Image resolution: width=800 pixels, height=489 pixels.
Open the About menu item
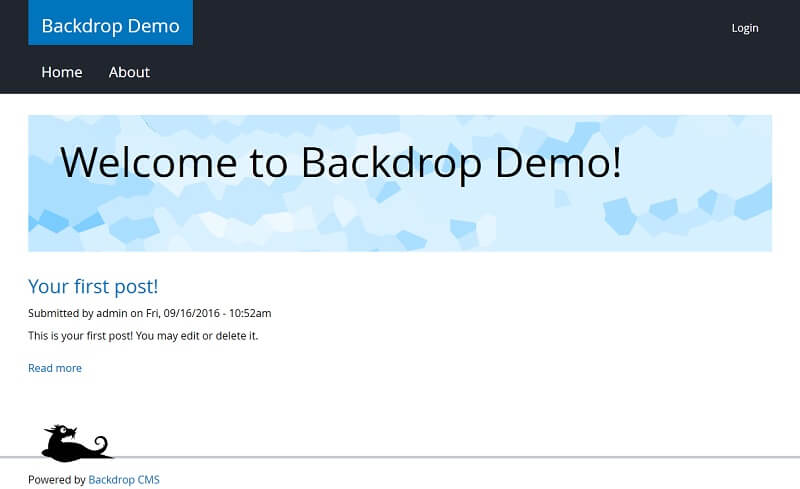coord(129,72)
